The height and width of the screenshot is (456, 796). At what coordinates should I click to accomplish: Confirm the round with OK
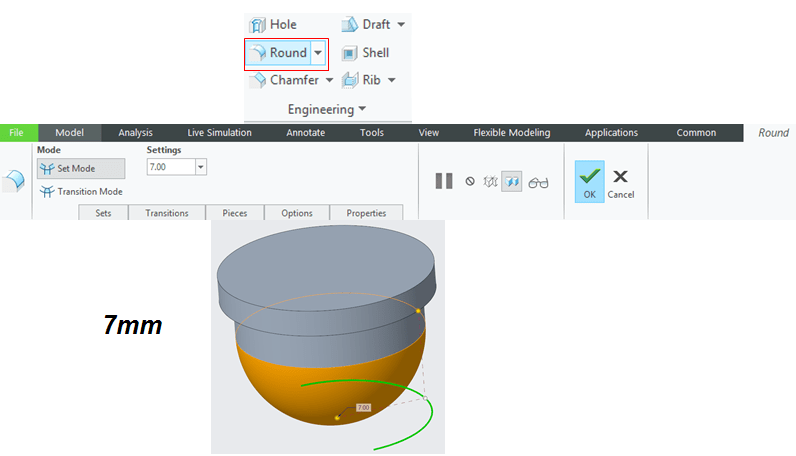point(589,182)
